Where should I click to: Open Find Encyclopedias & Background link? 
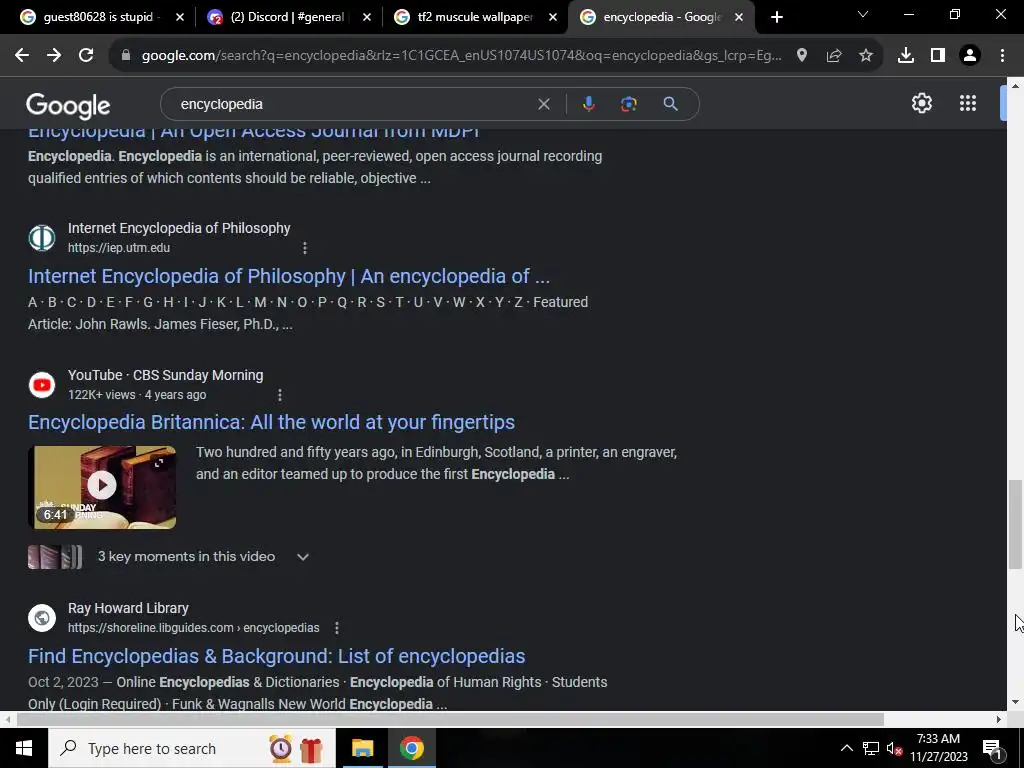[276, 656]
